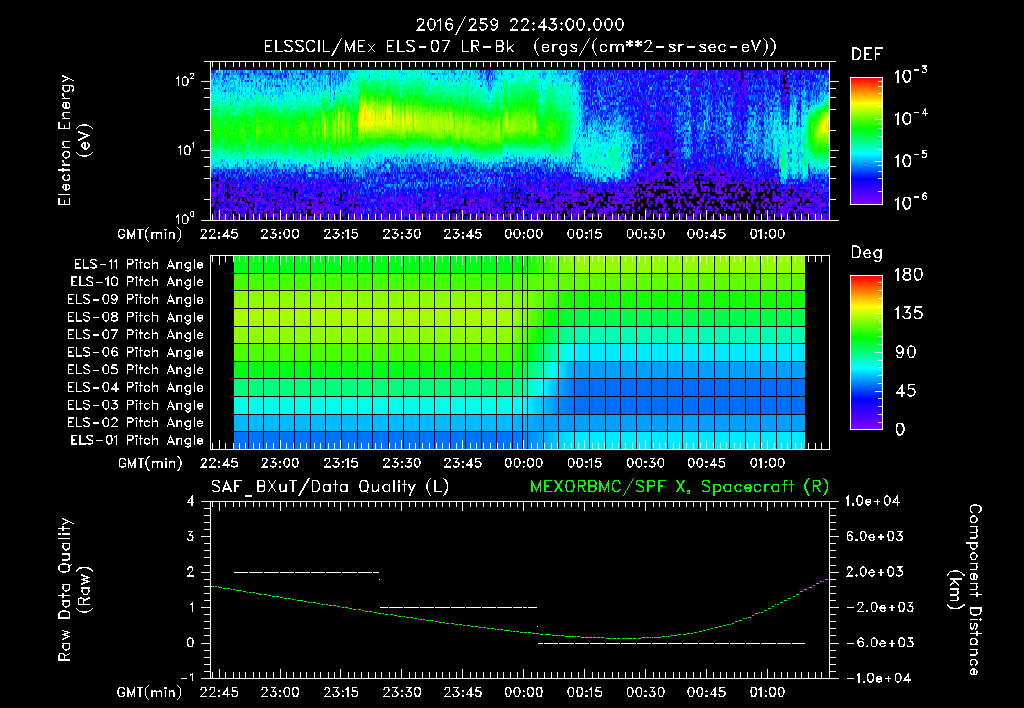Click the data quality line segment at level 2
The image size is (1024, 708).
coord(306,572)
